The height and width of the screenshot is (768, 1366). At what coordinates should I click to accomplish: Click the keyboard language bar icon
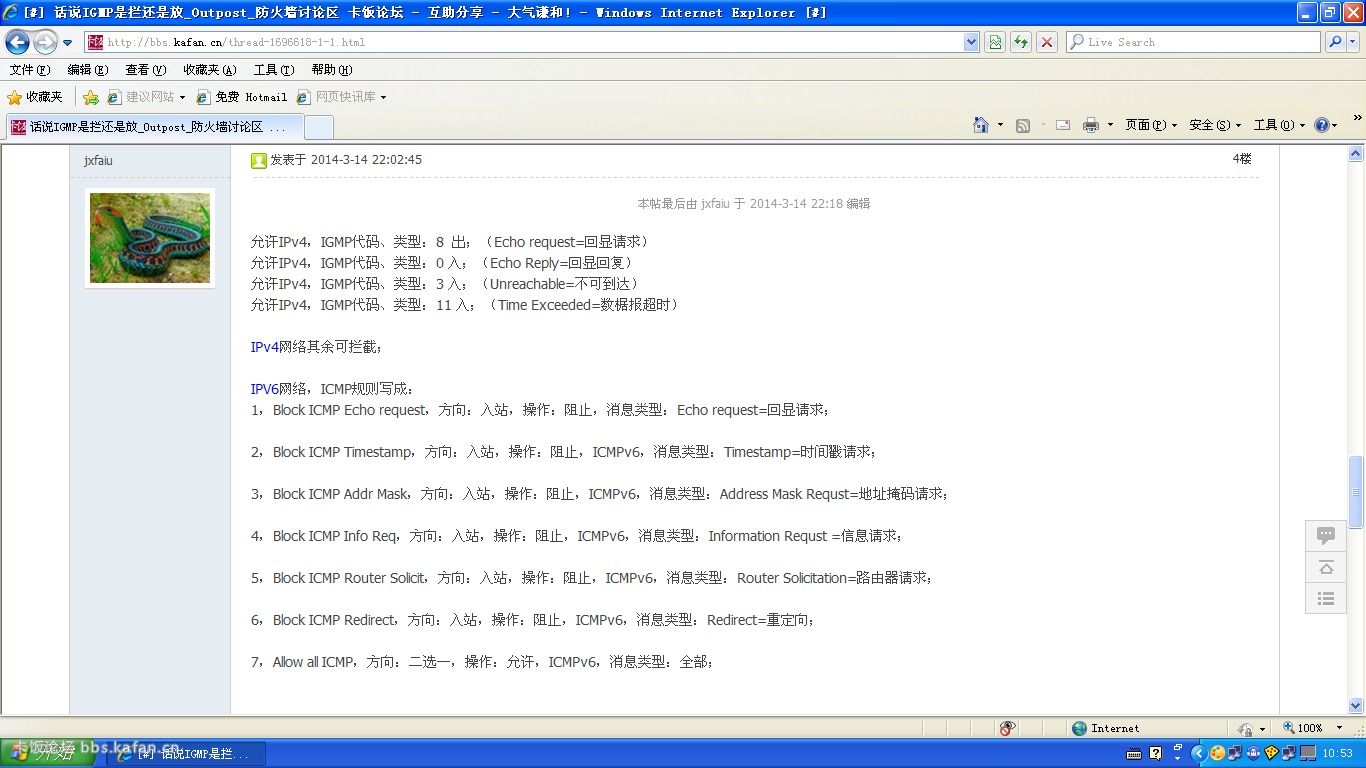(x=1136, y=753)
